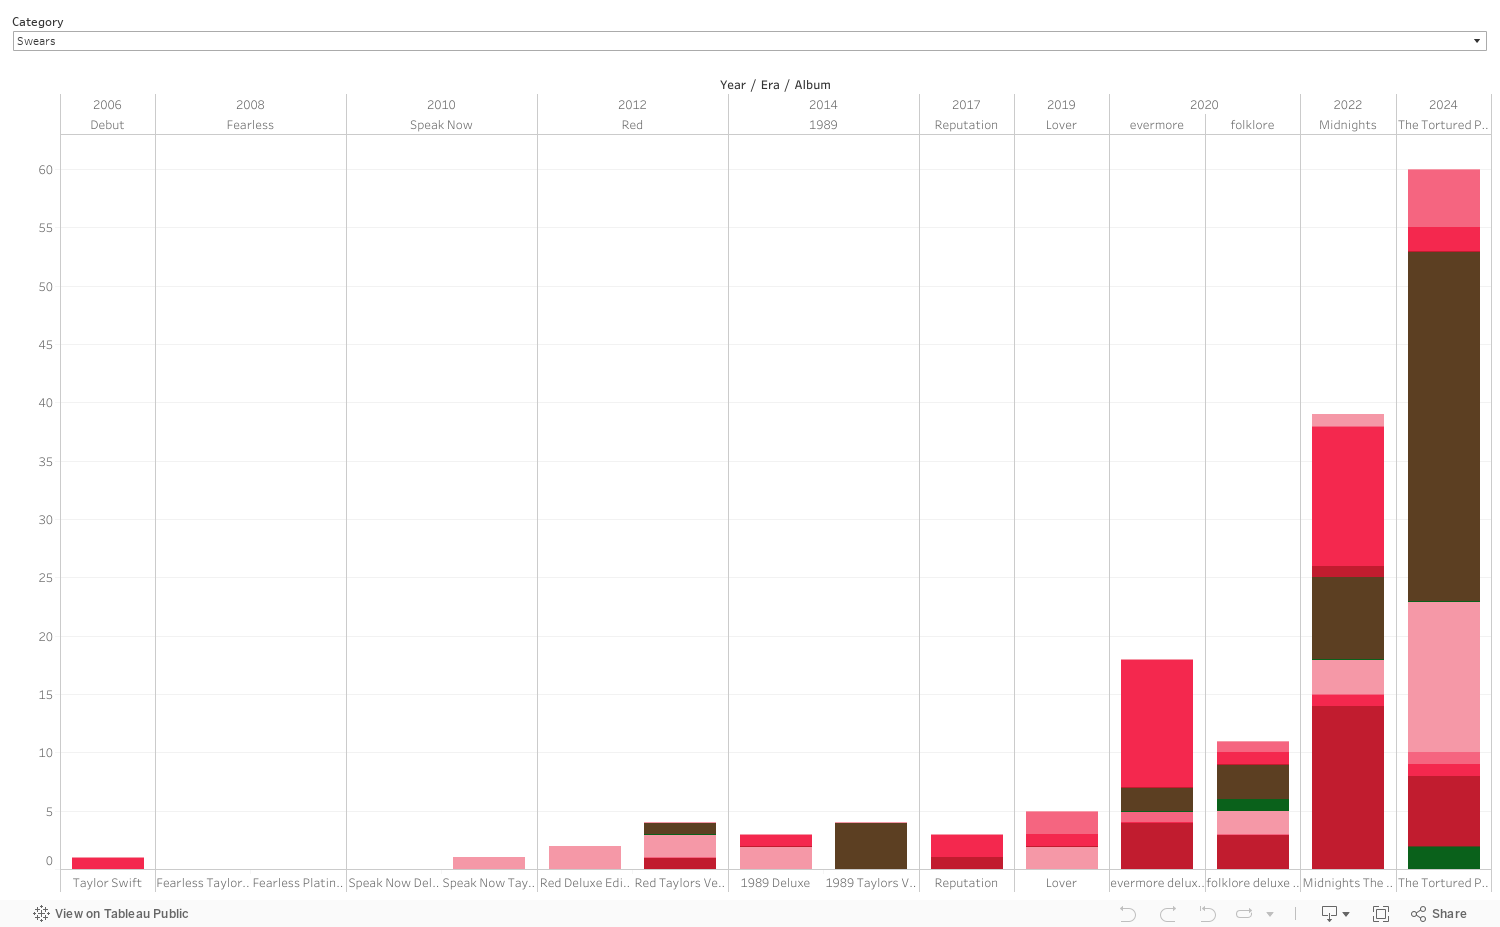Open the Download icon menu
Image resolution: width=1500 pixels, height=927 pixels.
coord(1335,913)
